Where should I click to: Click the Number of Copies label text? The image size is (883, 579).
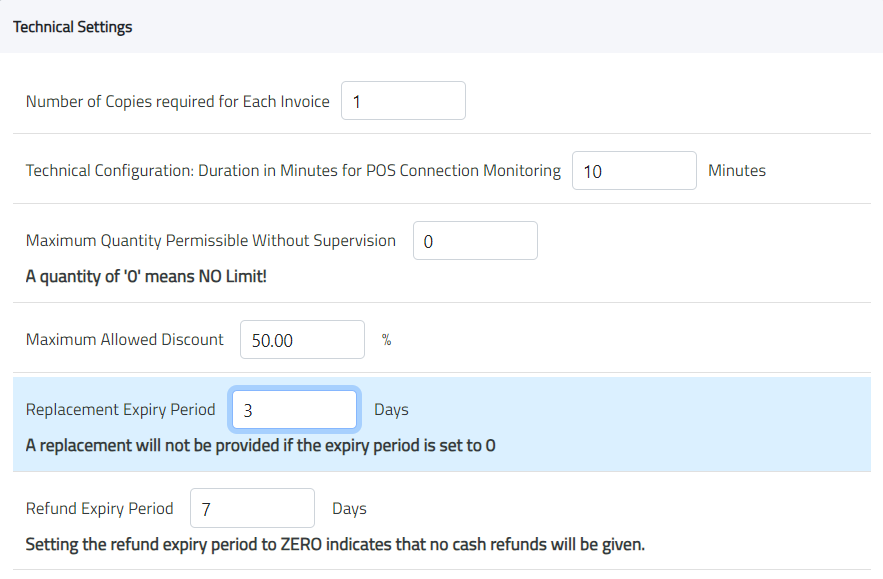tap(178, 101)
